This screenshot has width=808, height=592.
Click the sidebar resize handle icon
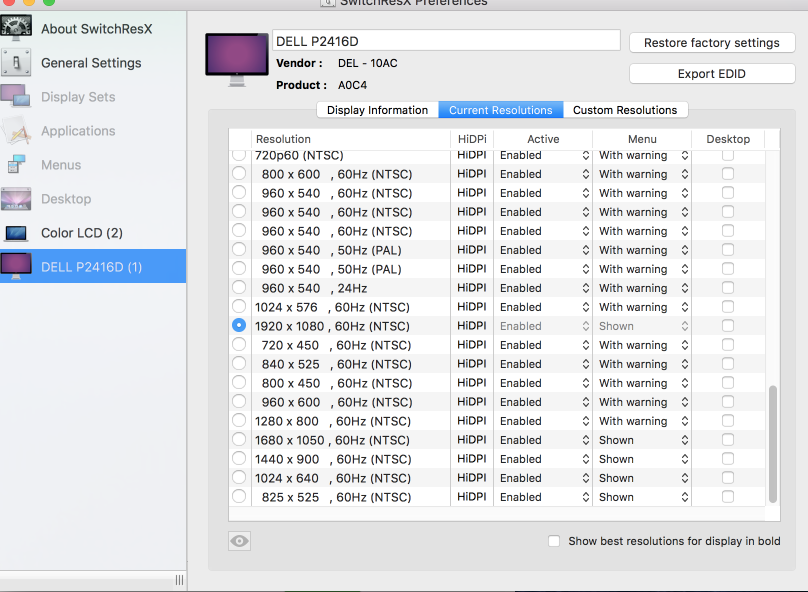(179, 580)
